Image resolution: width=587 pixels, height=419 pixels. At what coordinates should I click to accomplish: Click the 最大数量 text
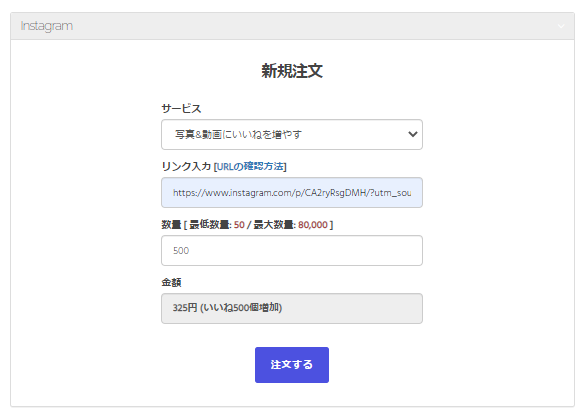tap(274, 225)
